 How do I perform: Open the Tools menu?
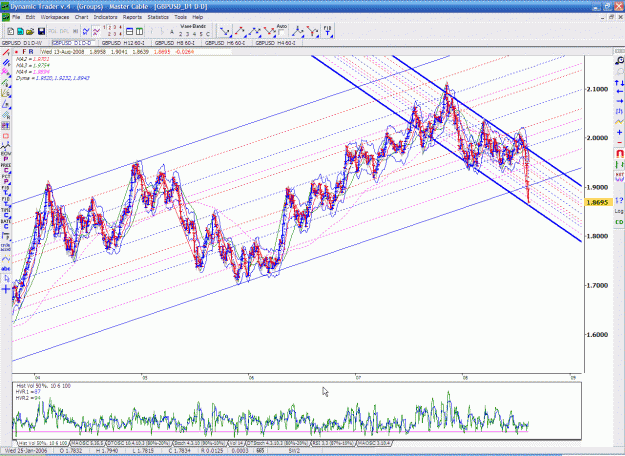181,17
